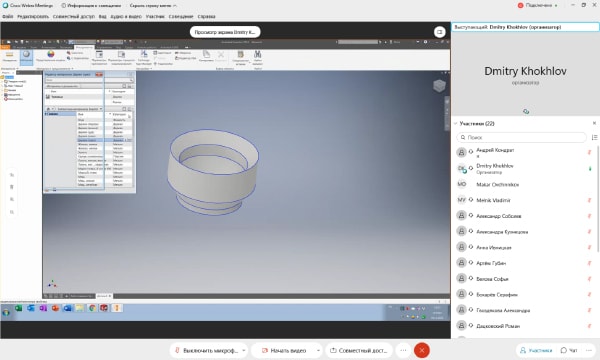Click Андрей Кондрат muted microphone icon

click(589, 152)
